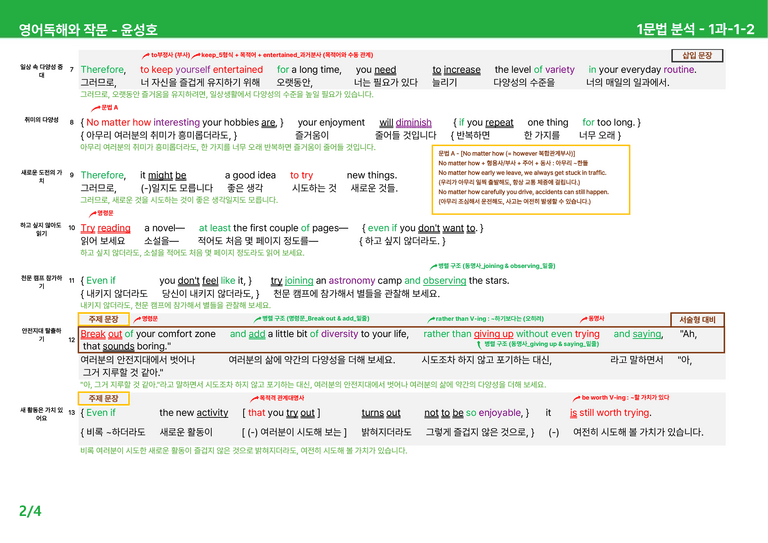
Task: Click the red '명령문' arrow above 'Try reading'
Action: (93, 213)
